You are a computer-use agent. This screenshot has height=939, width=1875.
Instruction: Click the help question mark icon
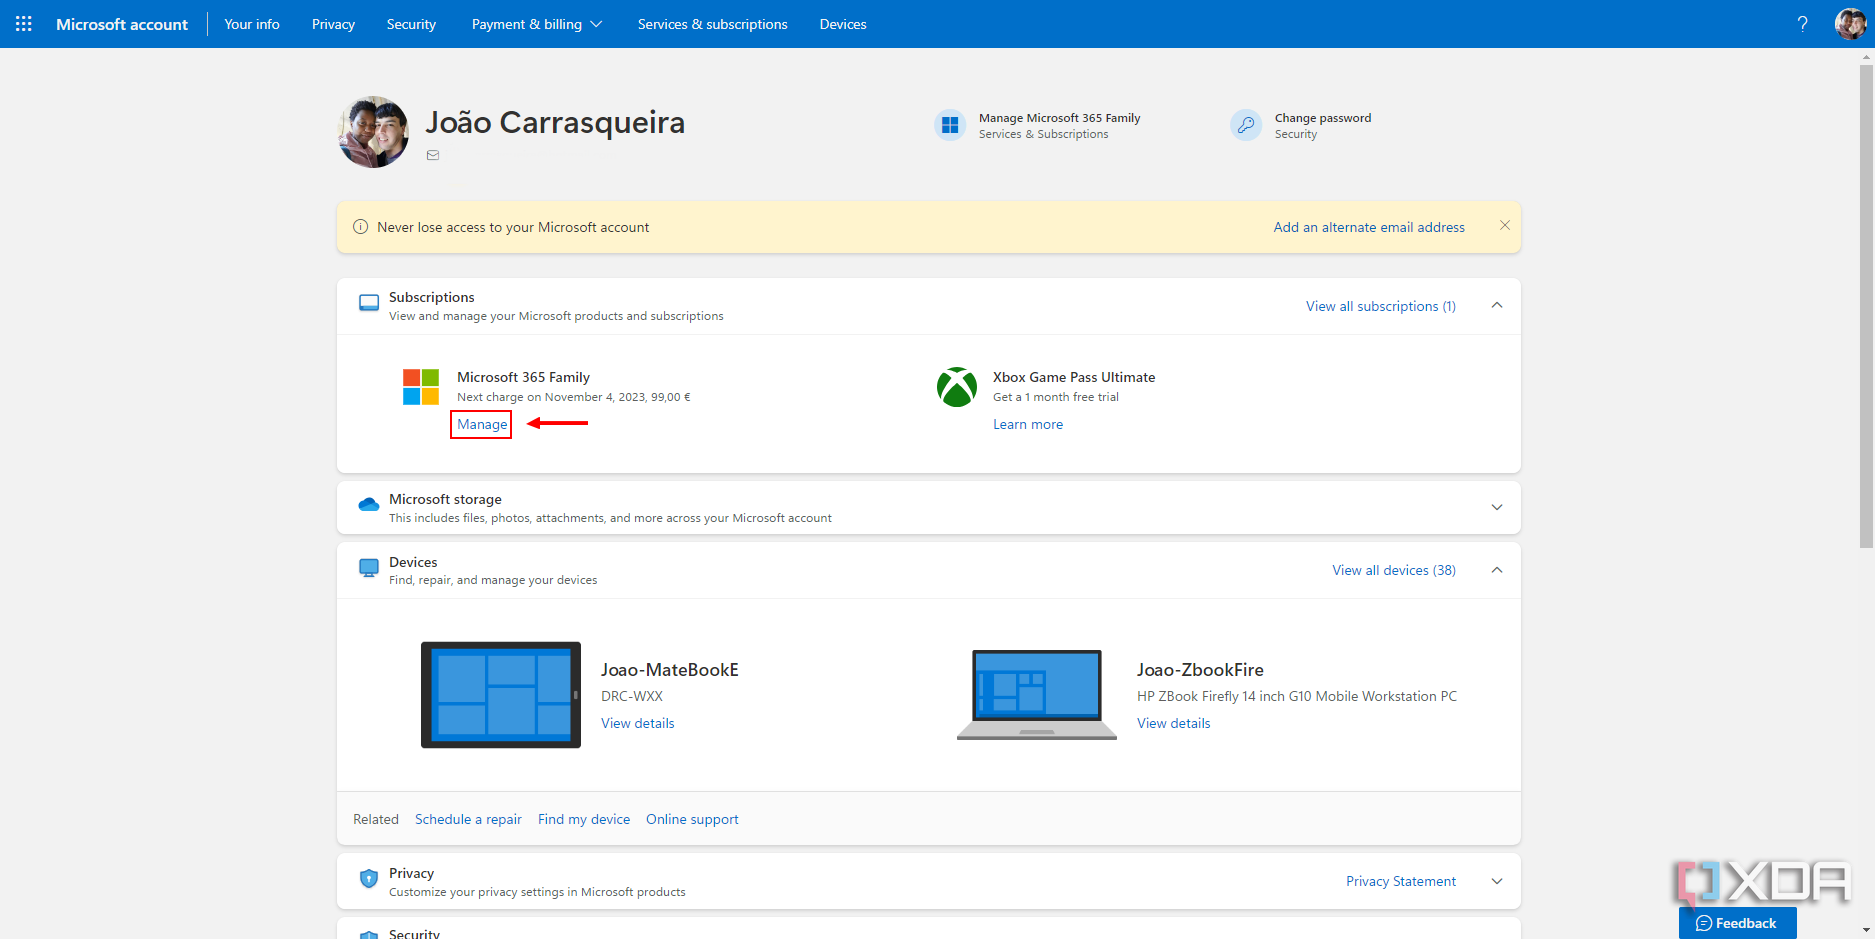[x=1802, y=24]
